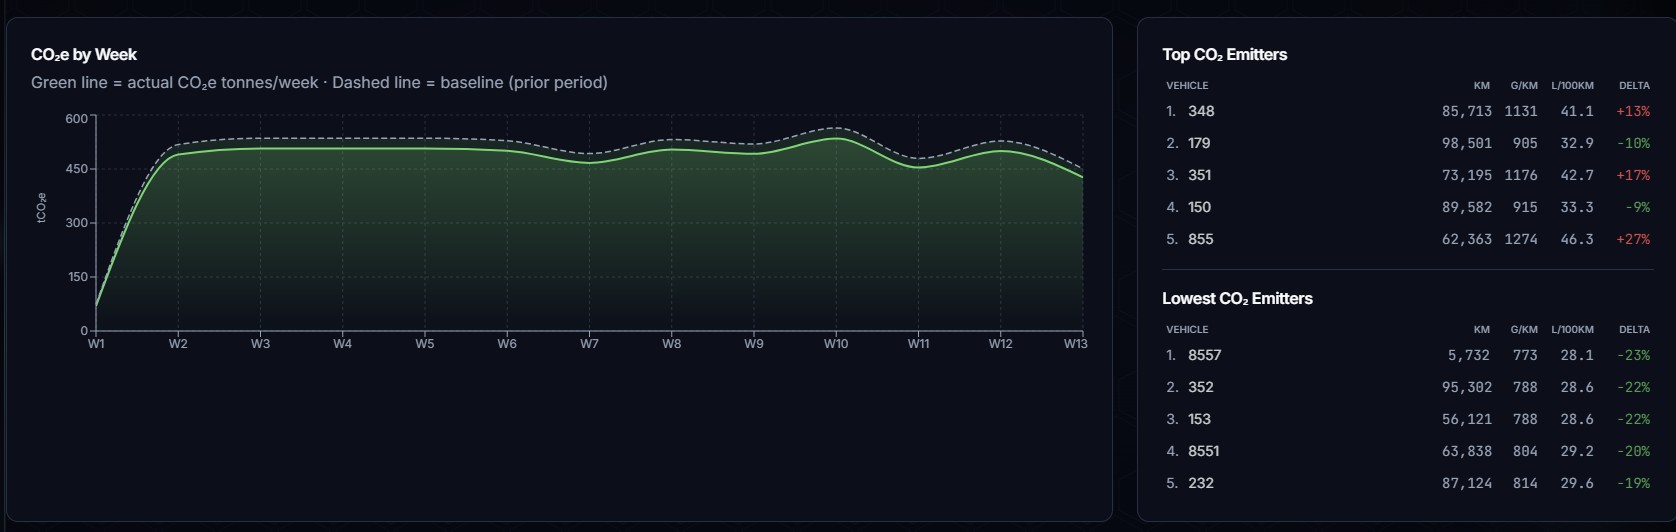Click vehicle 150 in Top CO₂ Emitters
Screen dimensions: 1676x532
(1408, 207)
